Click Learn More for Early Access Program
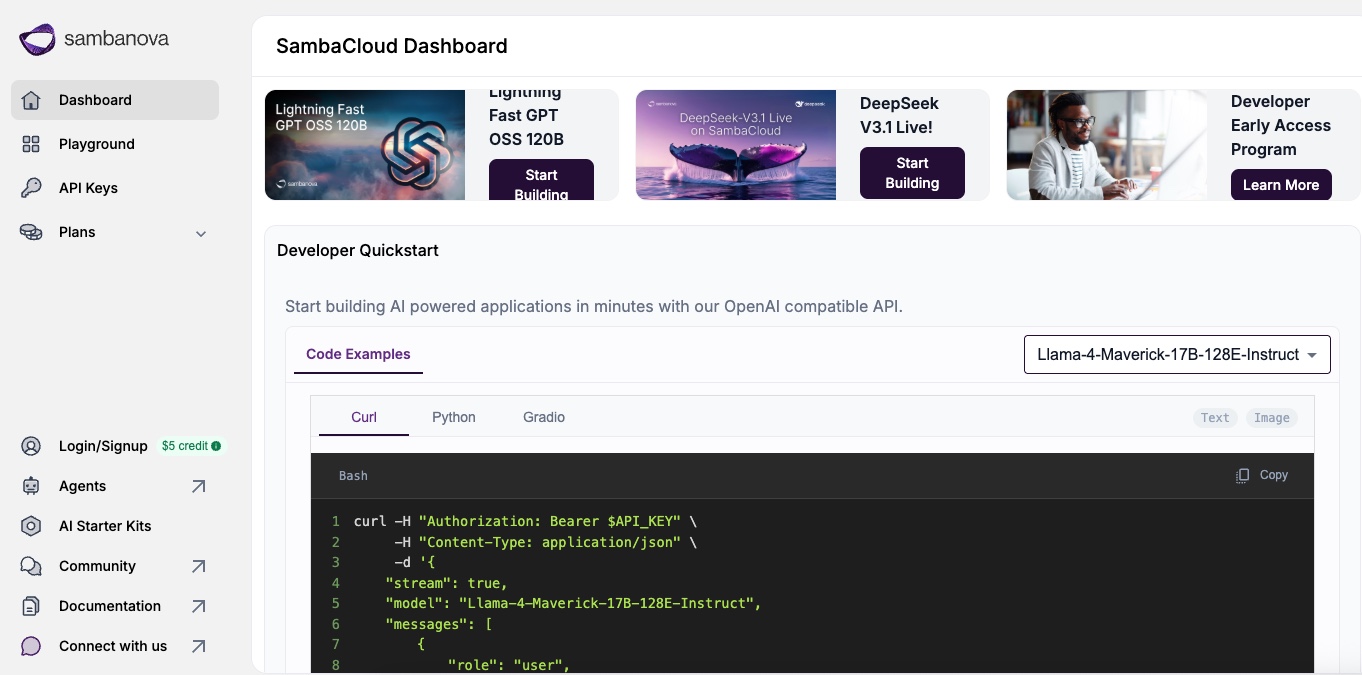The width and height of the screenshot is (1362, 675). tap(1281, 185)
